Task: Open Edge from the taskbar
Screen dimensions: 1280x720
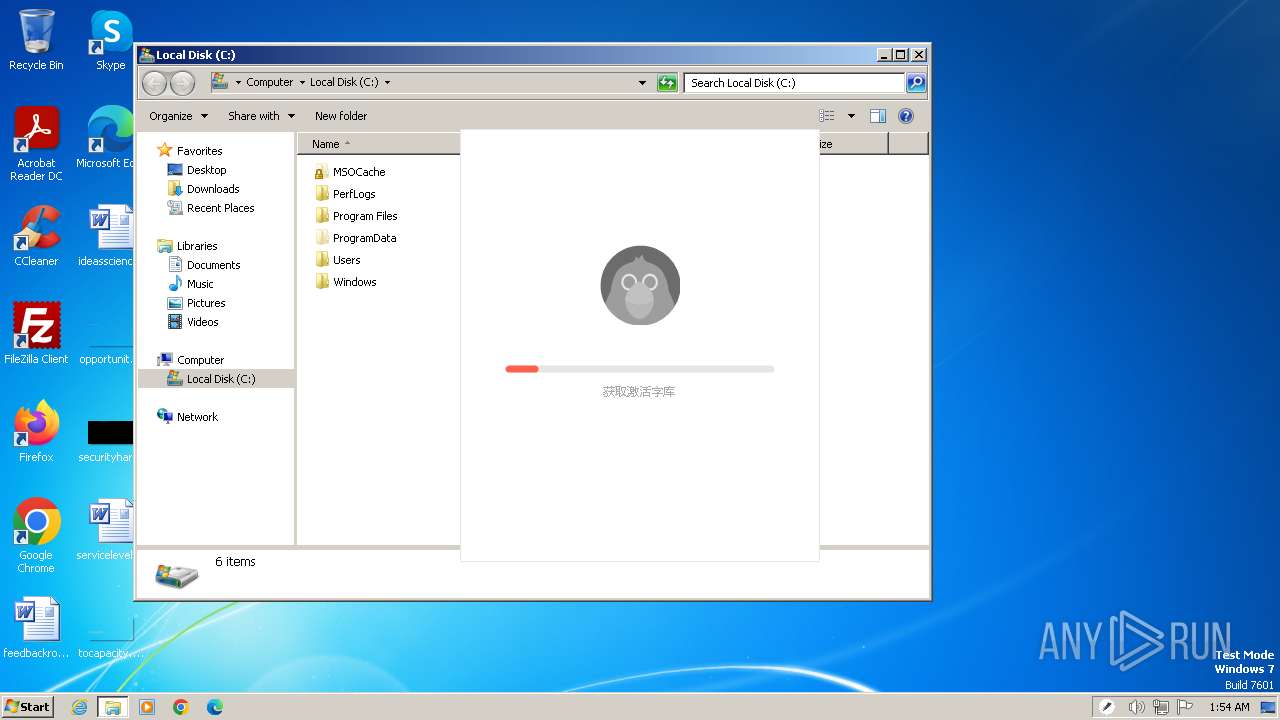Action: [x=215, y=707]
